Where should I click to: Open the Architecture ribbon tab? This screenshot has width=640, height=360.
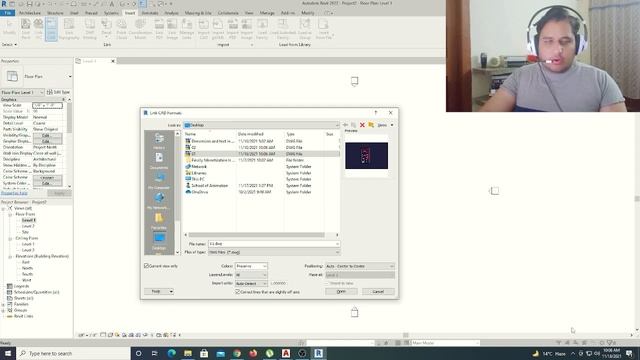coord(30,13)
